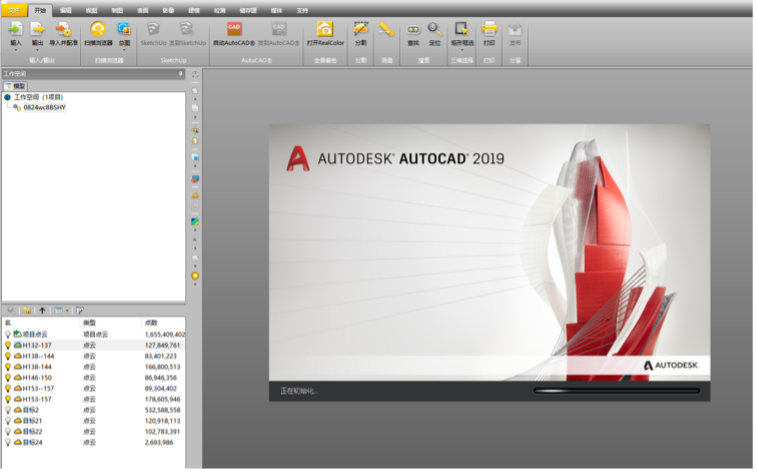Show the 目标2 point cloud via its bulb
The image size is (757, 473).
[x=8, y=410]
